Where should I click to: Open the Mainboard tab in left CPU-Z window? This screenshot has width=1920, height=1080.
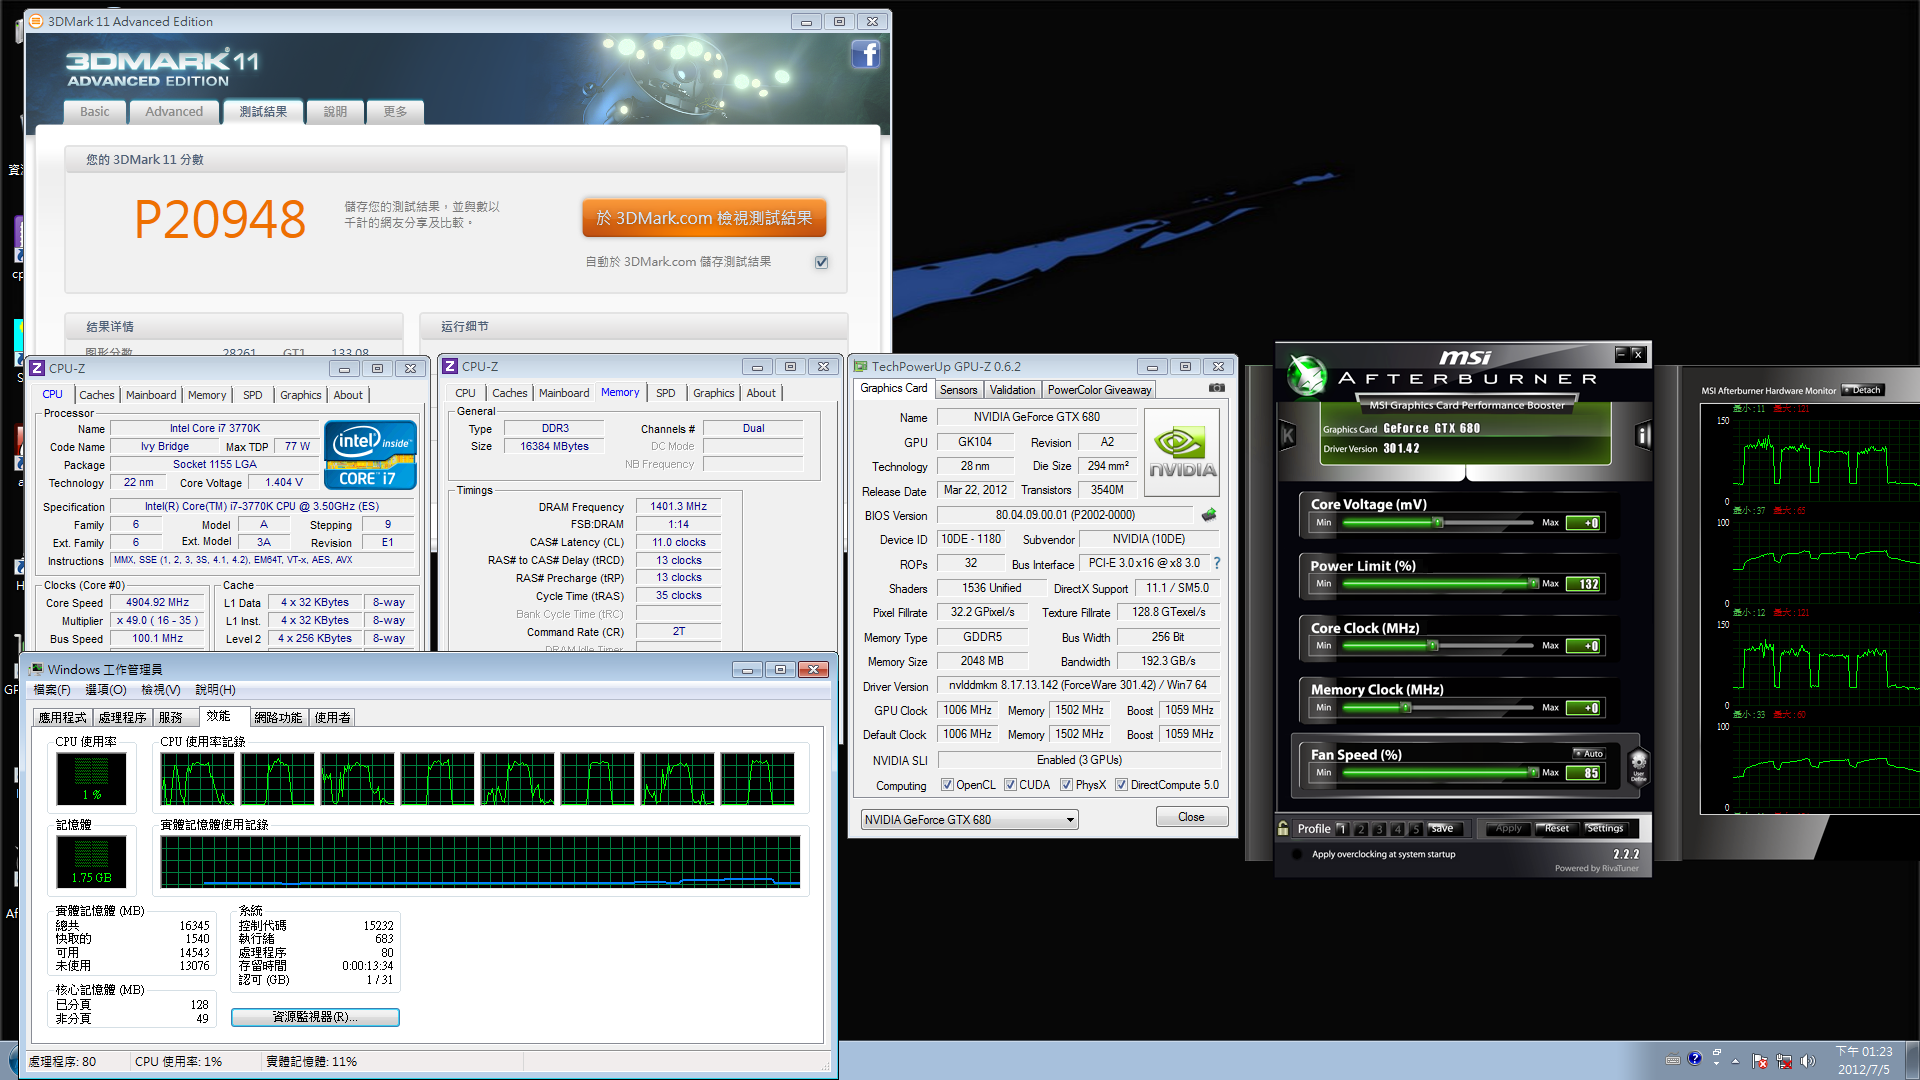point(151,395)
